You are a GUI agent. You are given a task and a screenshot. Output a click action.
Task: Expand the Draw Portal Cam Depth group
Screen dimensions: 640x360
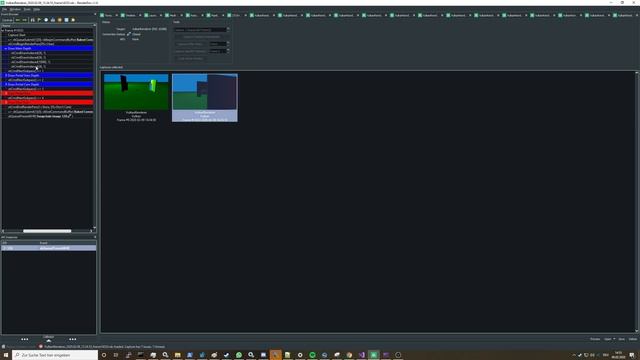[6, 84]
